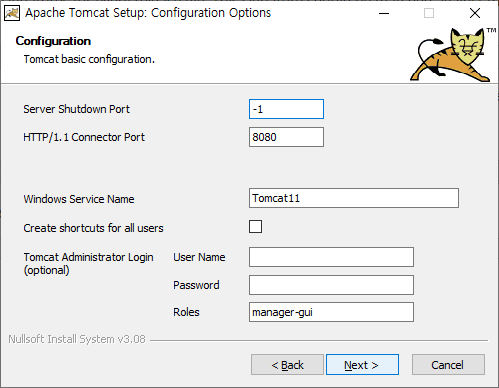Click the Roles field containing manager-gui
Screen dimensions: 499x388
(x=331, y=312)
